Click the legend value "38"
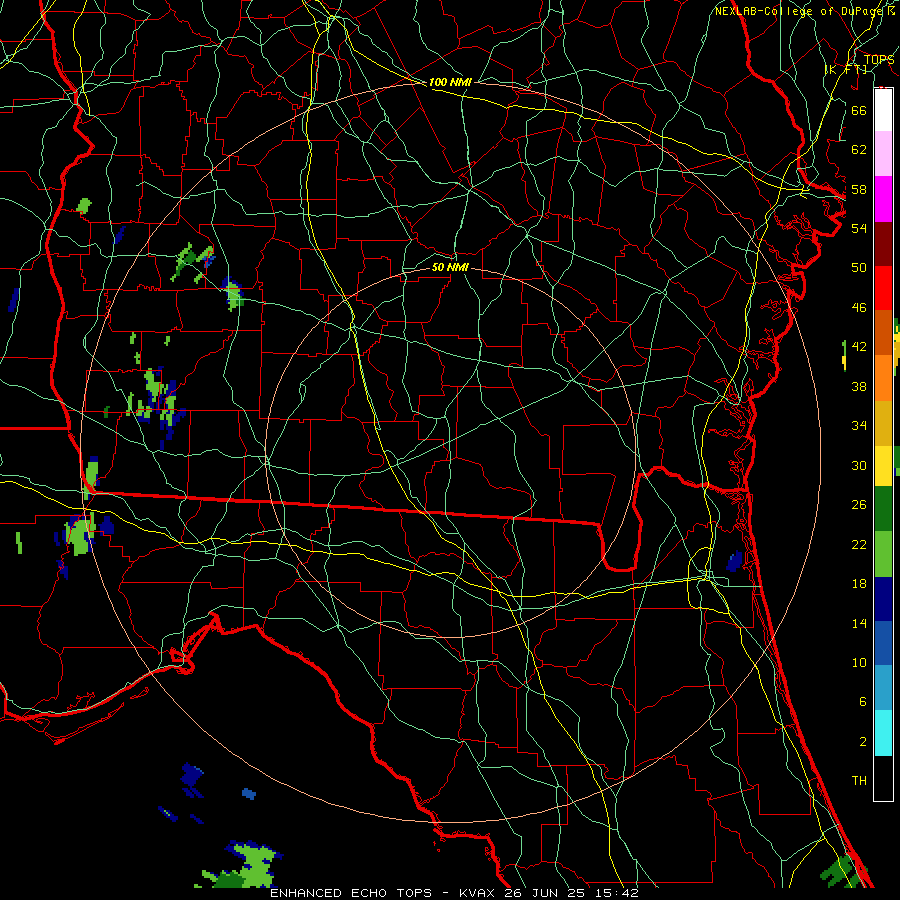 point(859,386)
